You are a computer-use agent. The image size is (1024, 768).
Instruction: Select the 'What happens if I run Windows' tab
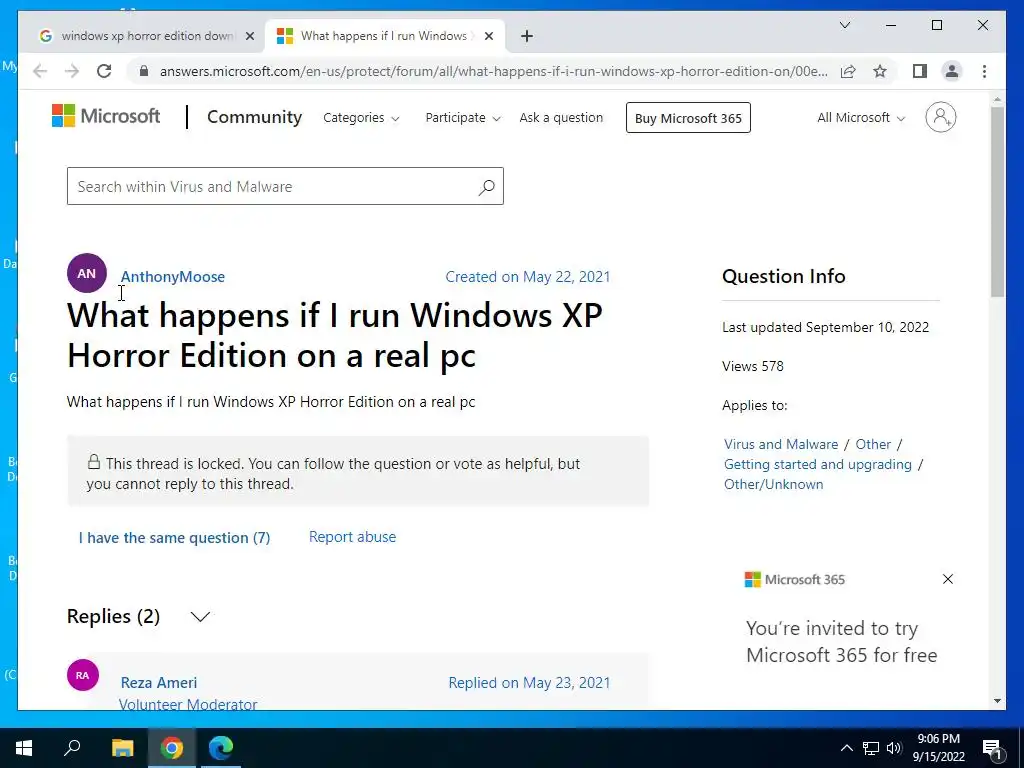[385, 36]
